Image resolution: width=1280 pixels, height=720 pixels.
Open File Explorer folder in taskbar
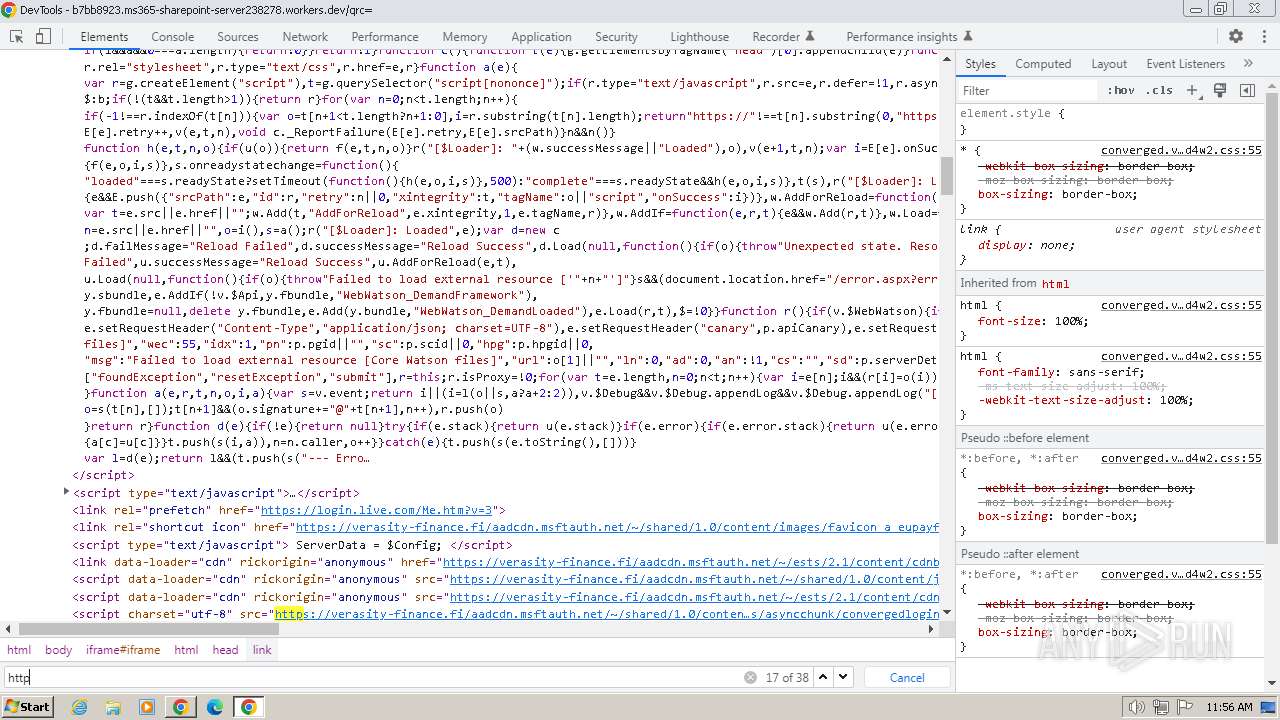click(114, 707)
